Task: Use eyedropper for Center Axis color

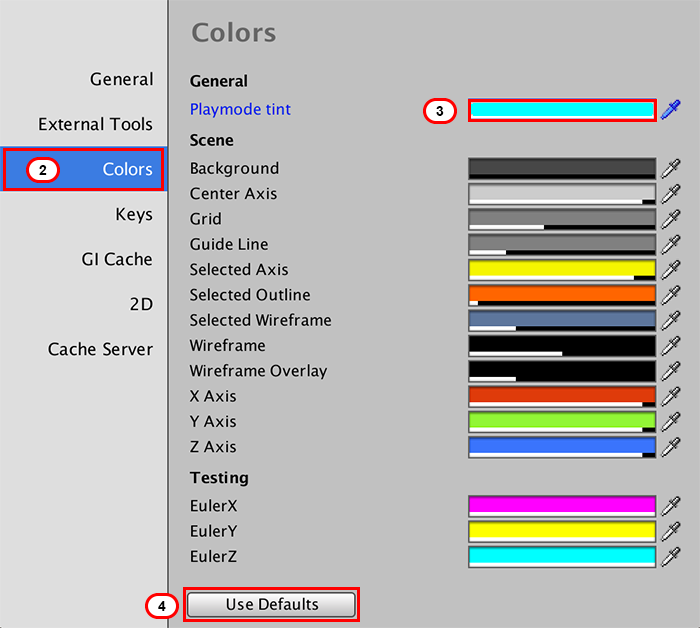Action: [x=671, y=194]
